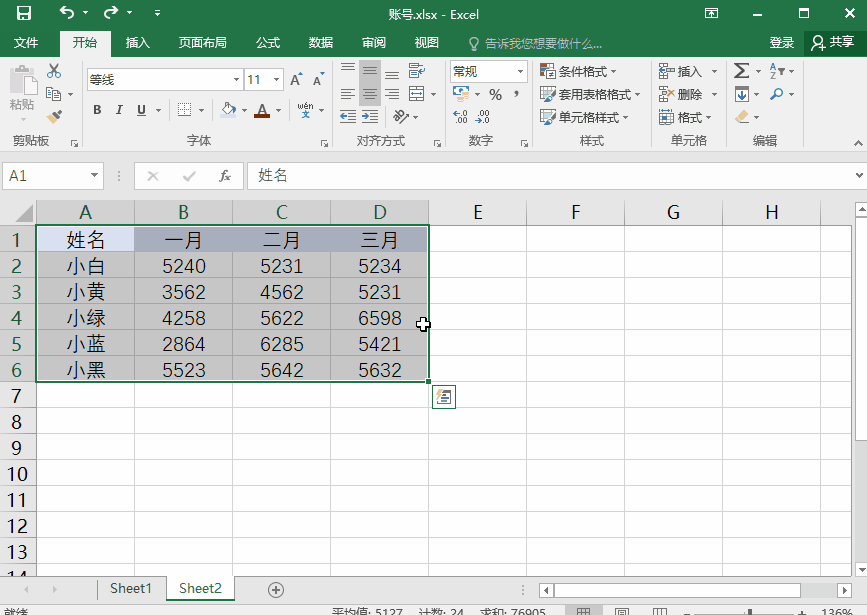Click the increase font size icon

coord(296,80)
